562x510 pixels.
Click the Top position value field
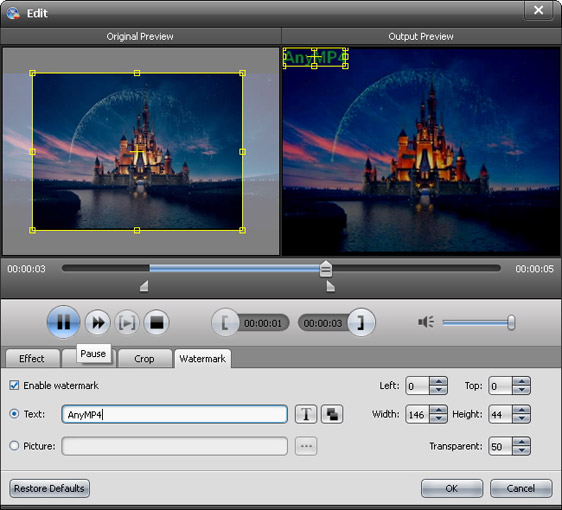click(501, 386)
